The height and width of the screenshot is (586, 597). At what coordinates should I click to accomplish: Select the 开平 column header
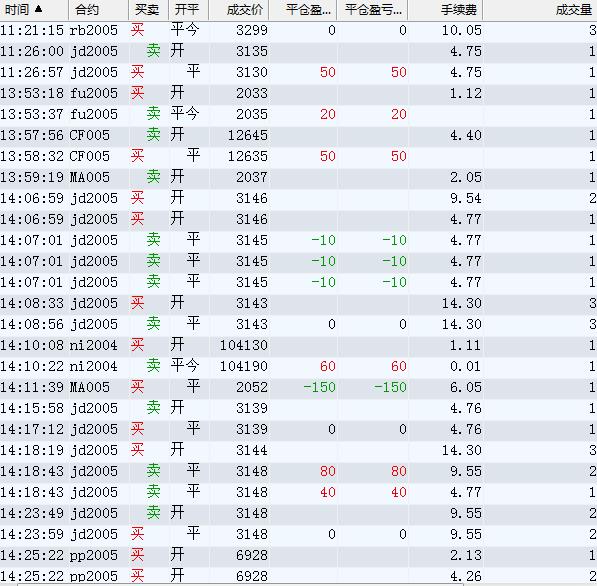(x=188, y=10)
